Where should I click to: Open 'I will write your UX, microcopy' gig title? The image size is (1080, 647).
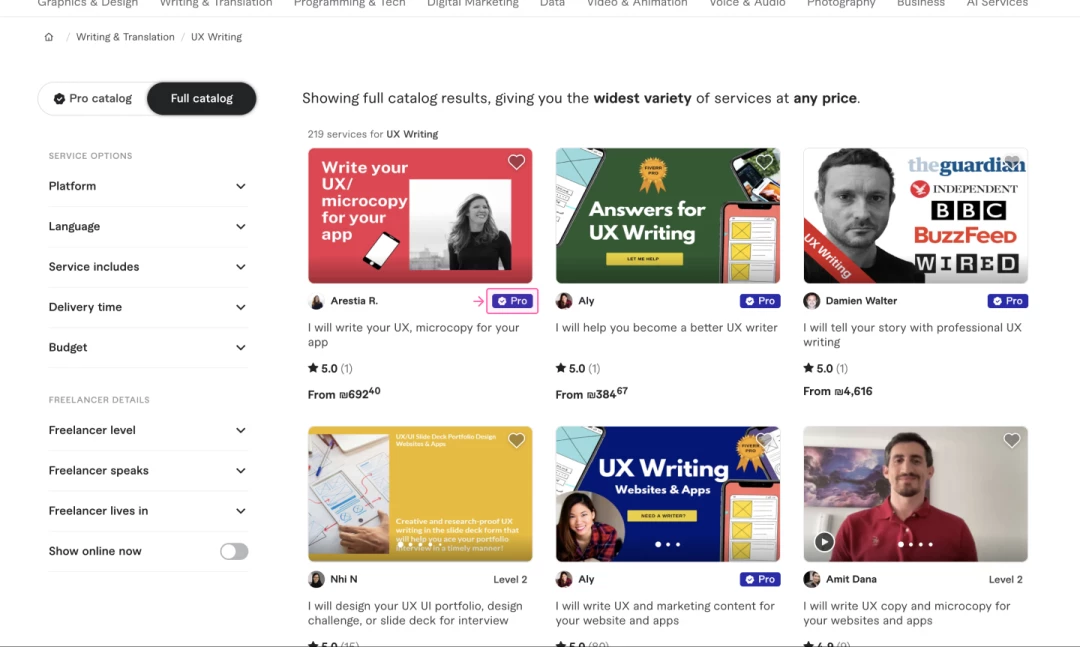click(x=413, y=335)
